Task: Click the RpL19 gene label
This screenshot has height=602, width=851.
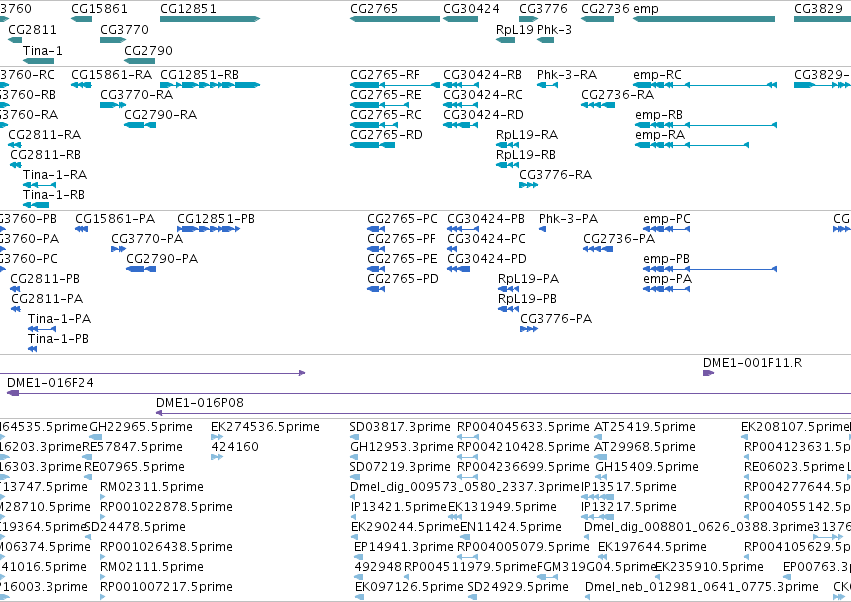Action: pyautogui.click(x=515, y=29)
